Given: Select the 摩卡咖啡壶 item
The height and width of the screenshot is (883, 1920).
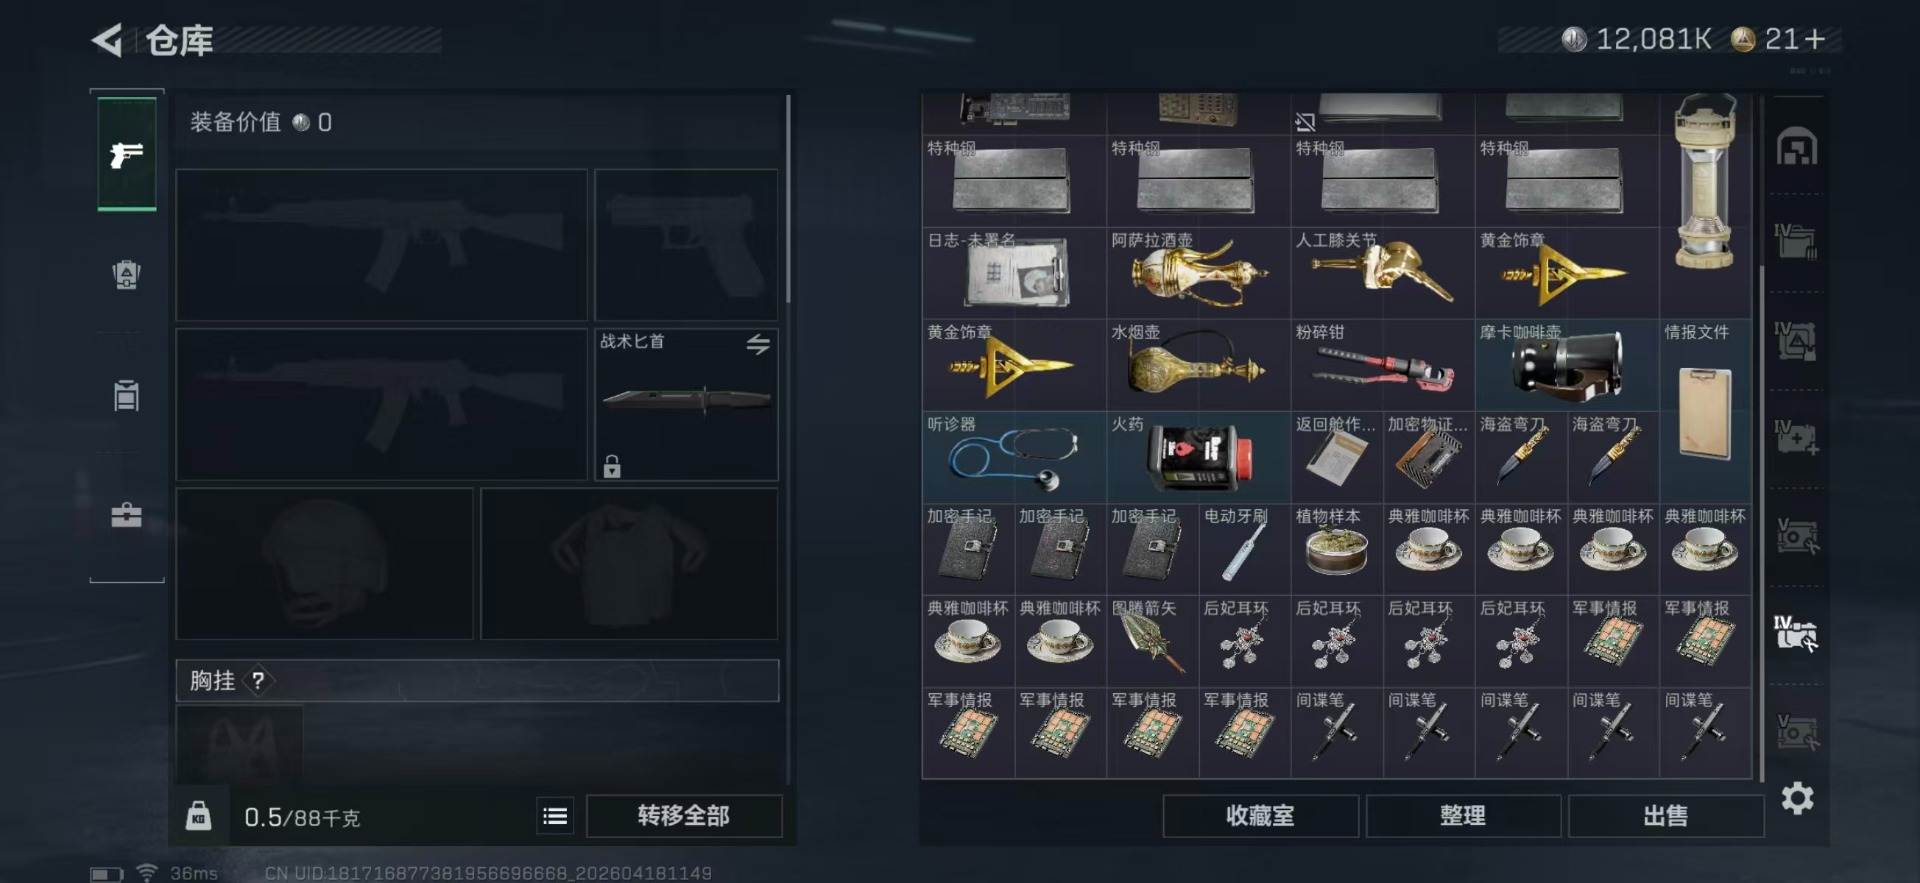Looking at the screenshot, I should [x=1566, y=365].
